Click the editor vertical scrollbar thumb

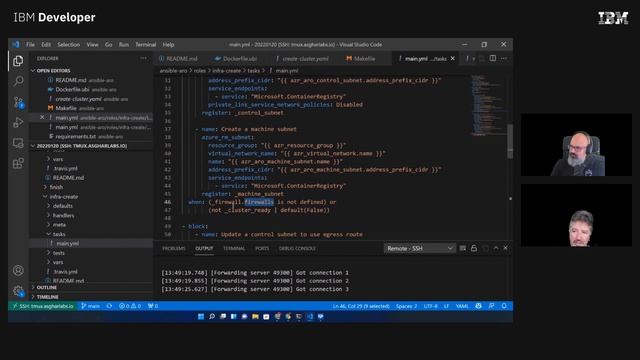point(510,141)
